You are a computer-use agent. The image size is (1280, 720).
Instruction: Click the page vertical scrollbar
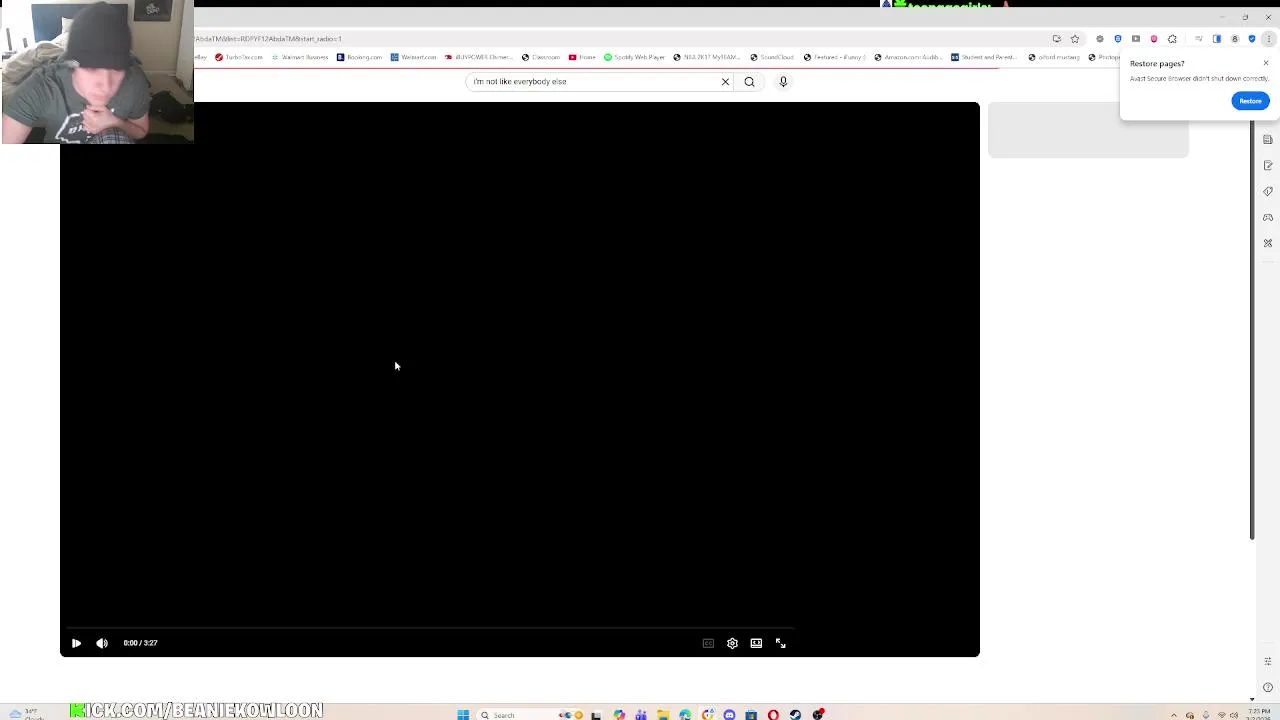1252,330
